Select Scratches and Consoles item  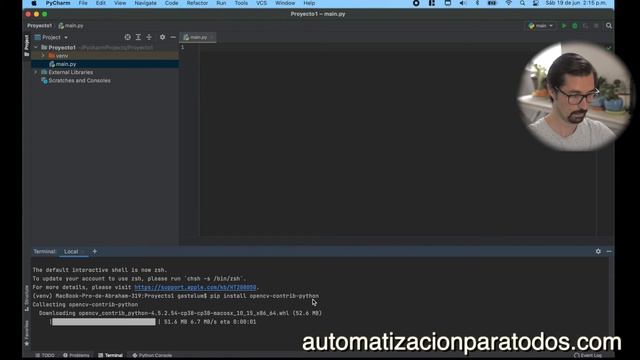click(x=76, y=80)
